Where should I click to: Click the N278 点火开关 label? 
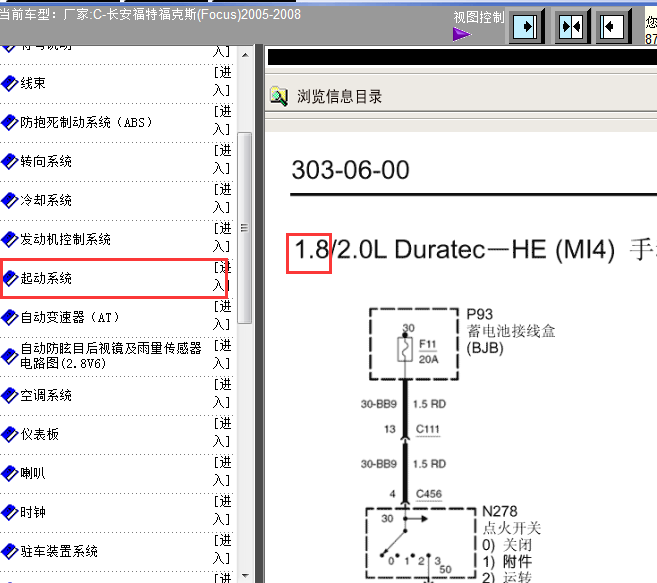pyautogui.click(x=511, y=520)
